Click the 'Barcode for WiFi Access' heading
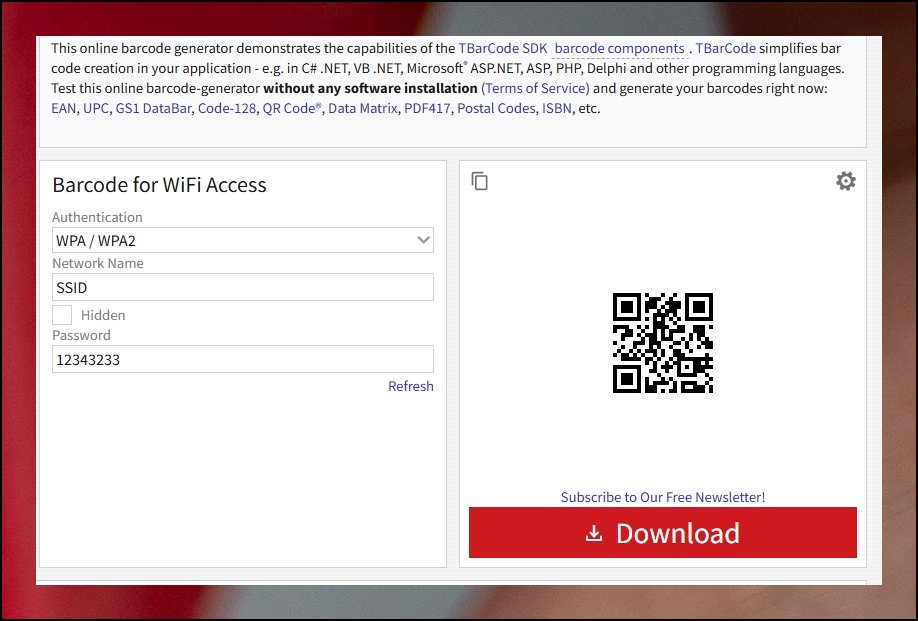The image size is (918, 621). (159, 185)
